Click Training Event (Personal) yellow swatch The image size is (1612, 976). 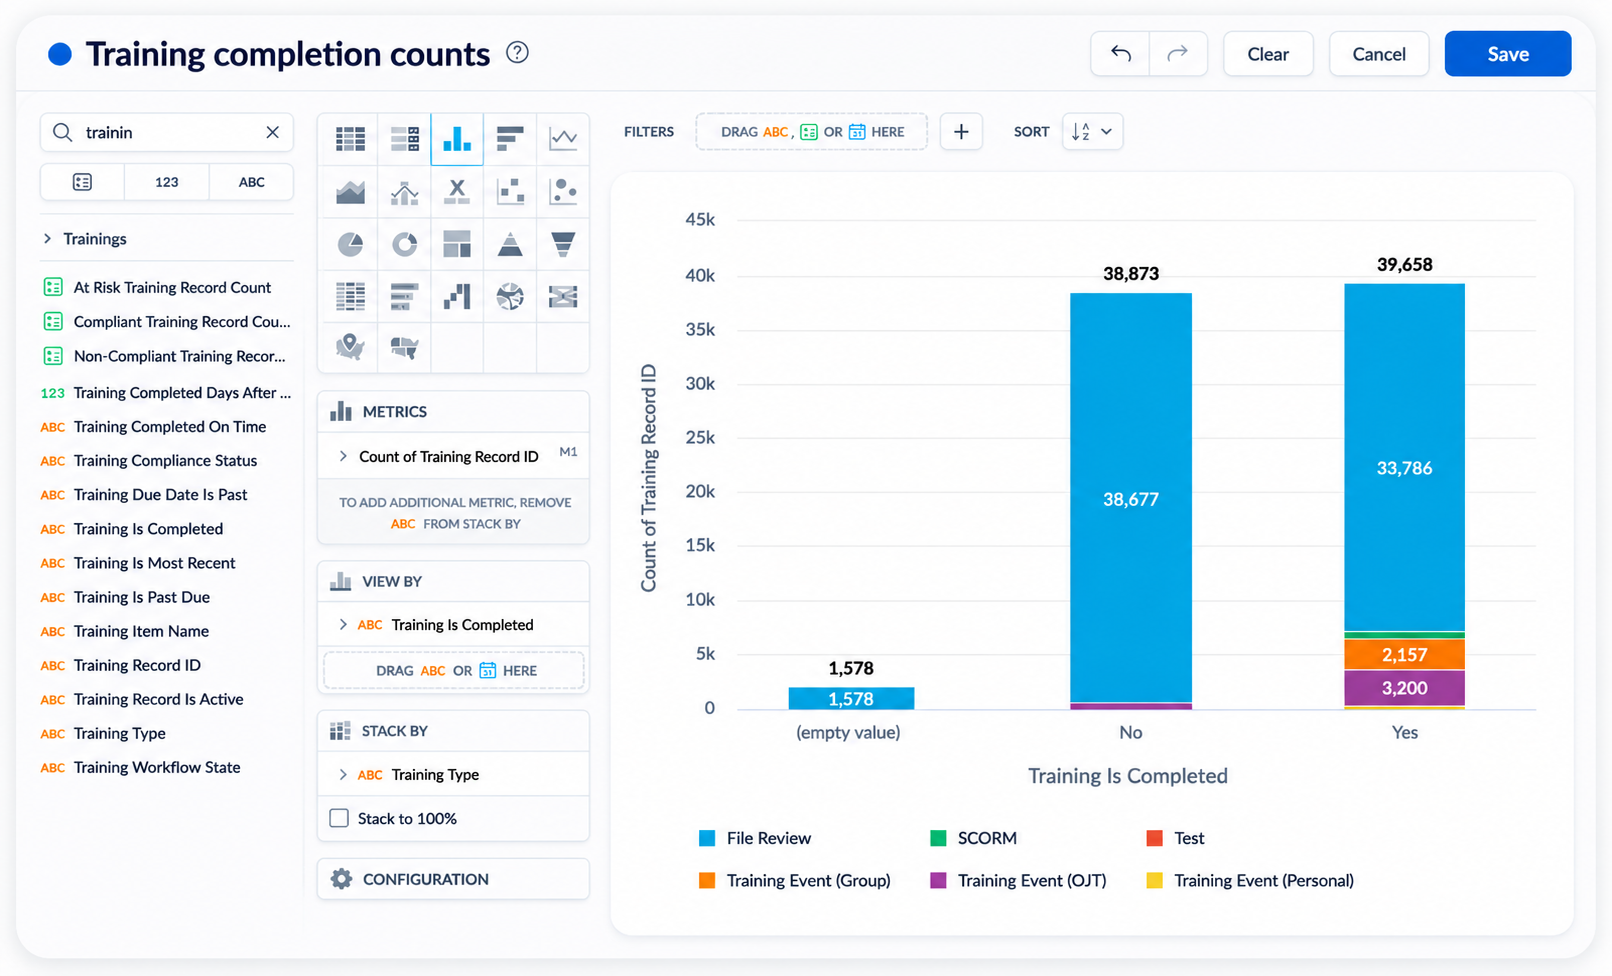tap(1154, 880)
